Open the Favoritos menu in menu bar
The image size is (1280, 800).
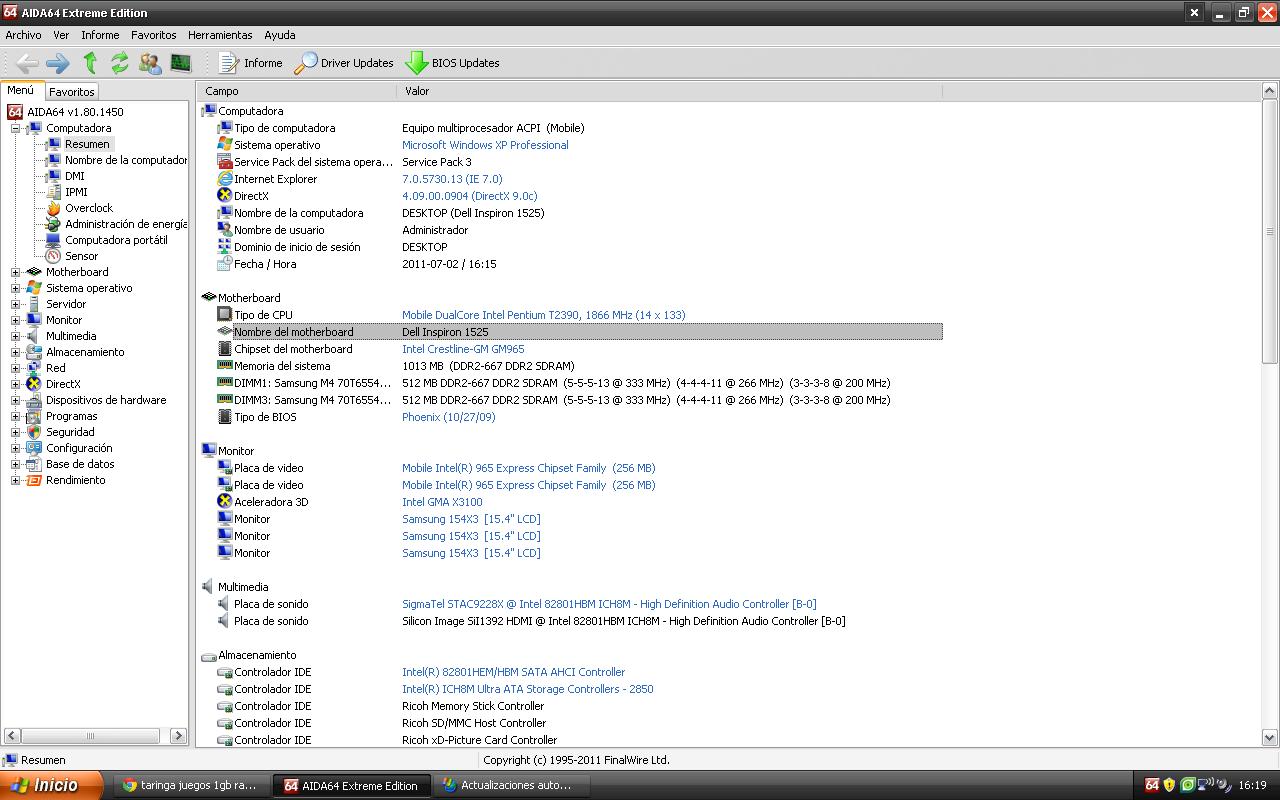point(154,35)
